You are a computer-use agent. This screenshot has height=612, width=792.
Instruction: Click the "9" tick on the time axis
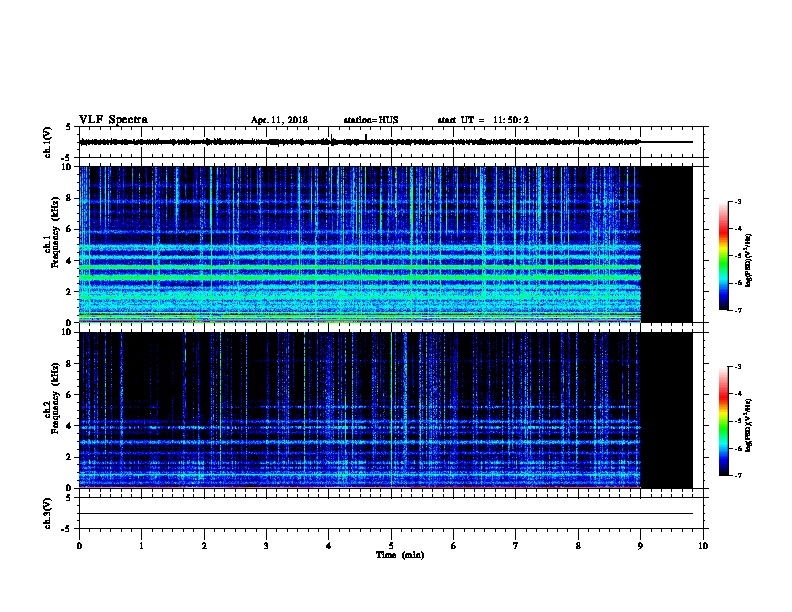pos(640,546)
